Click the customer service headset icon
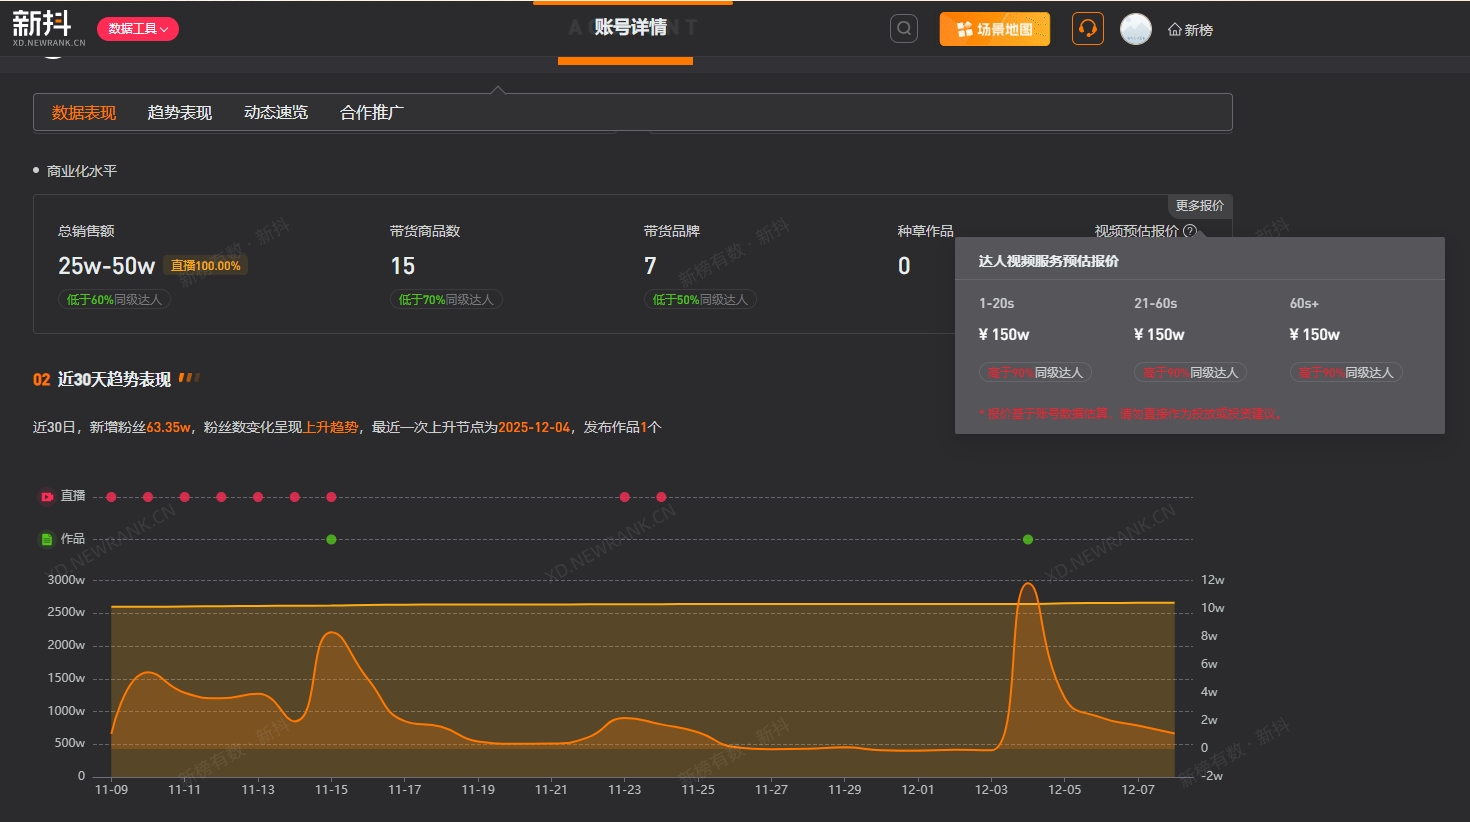Viewport: 1470px width, 822px height. tap(1087, 29)
